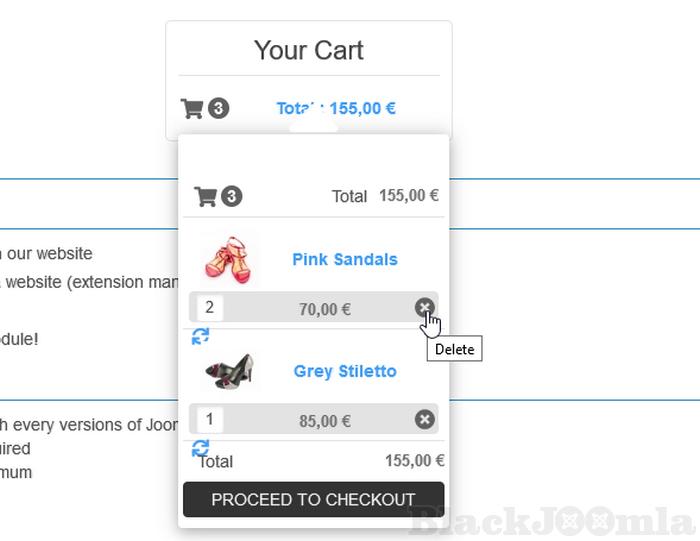
Task: Open the blue Total: 155,00 € link
Action: click(x=336, y=108)
